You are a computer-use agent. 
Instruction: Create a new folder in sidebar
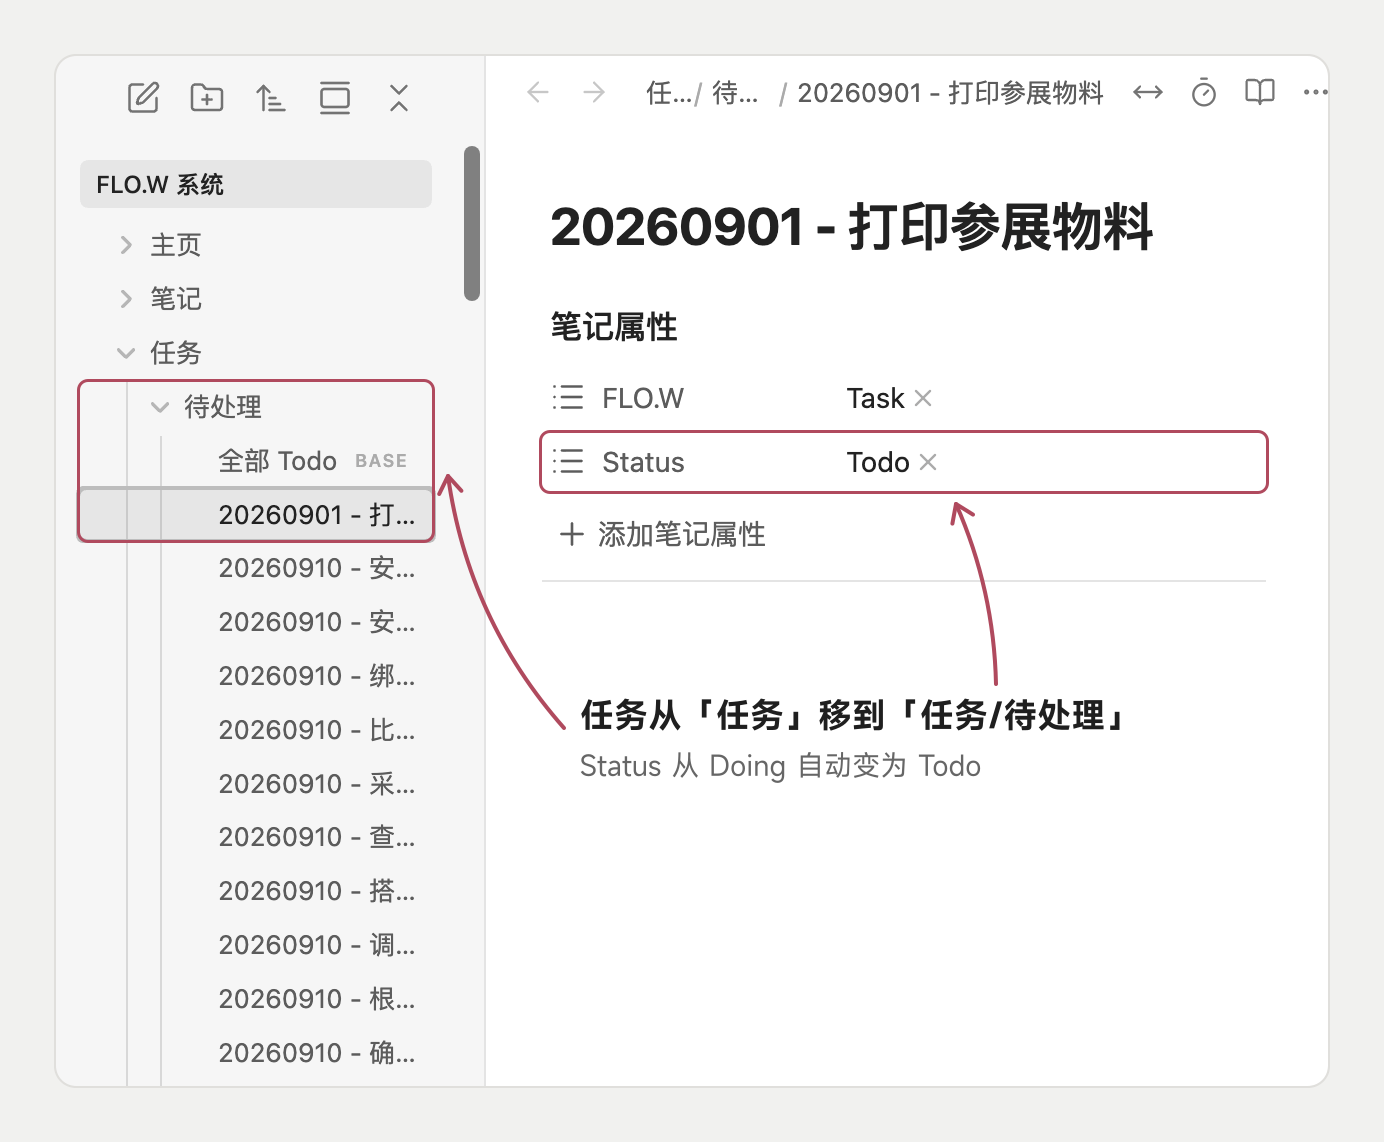pos(207,98)
